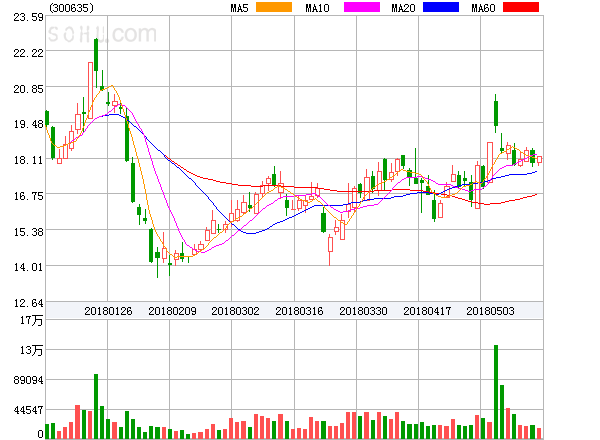600x440 pixels.
Task: Select the MA60 legend label
Action: click(x=483, y=8)
